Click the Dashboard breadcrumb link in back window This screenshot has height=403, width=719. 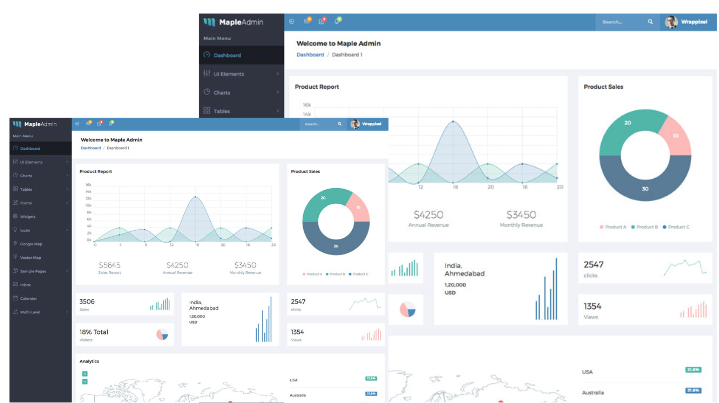pos(309,55)
